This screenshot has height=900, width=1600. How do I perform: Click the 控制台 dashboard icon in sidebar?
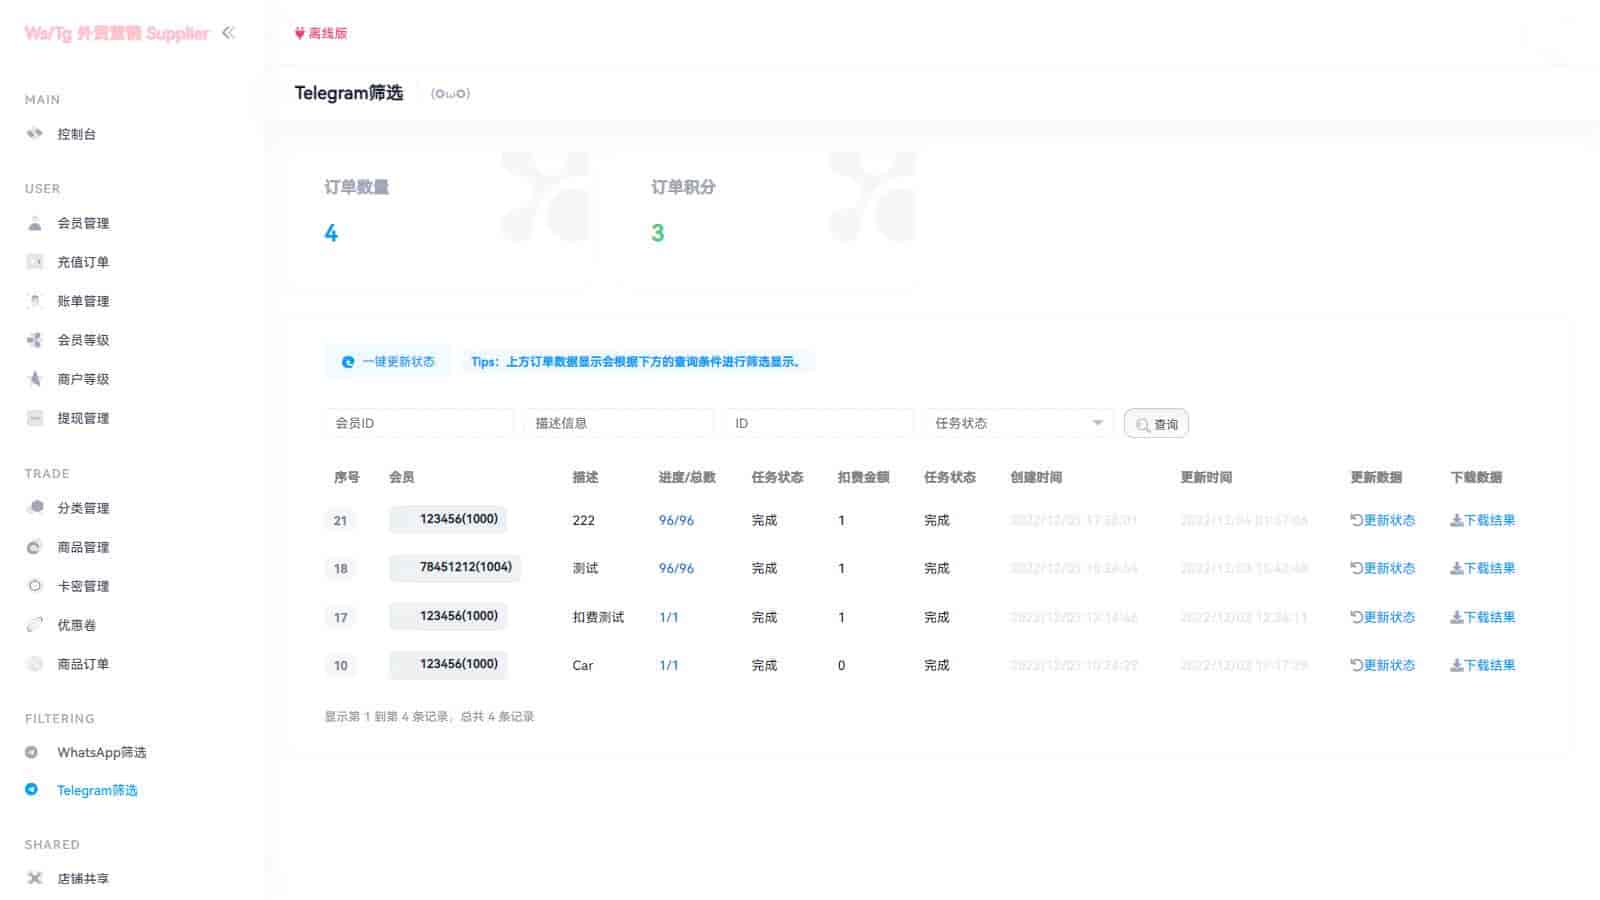pos(35,134)
